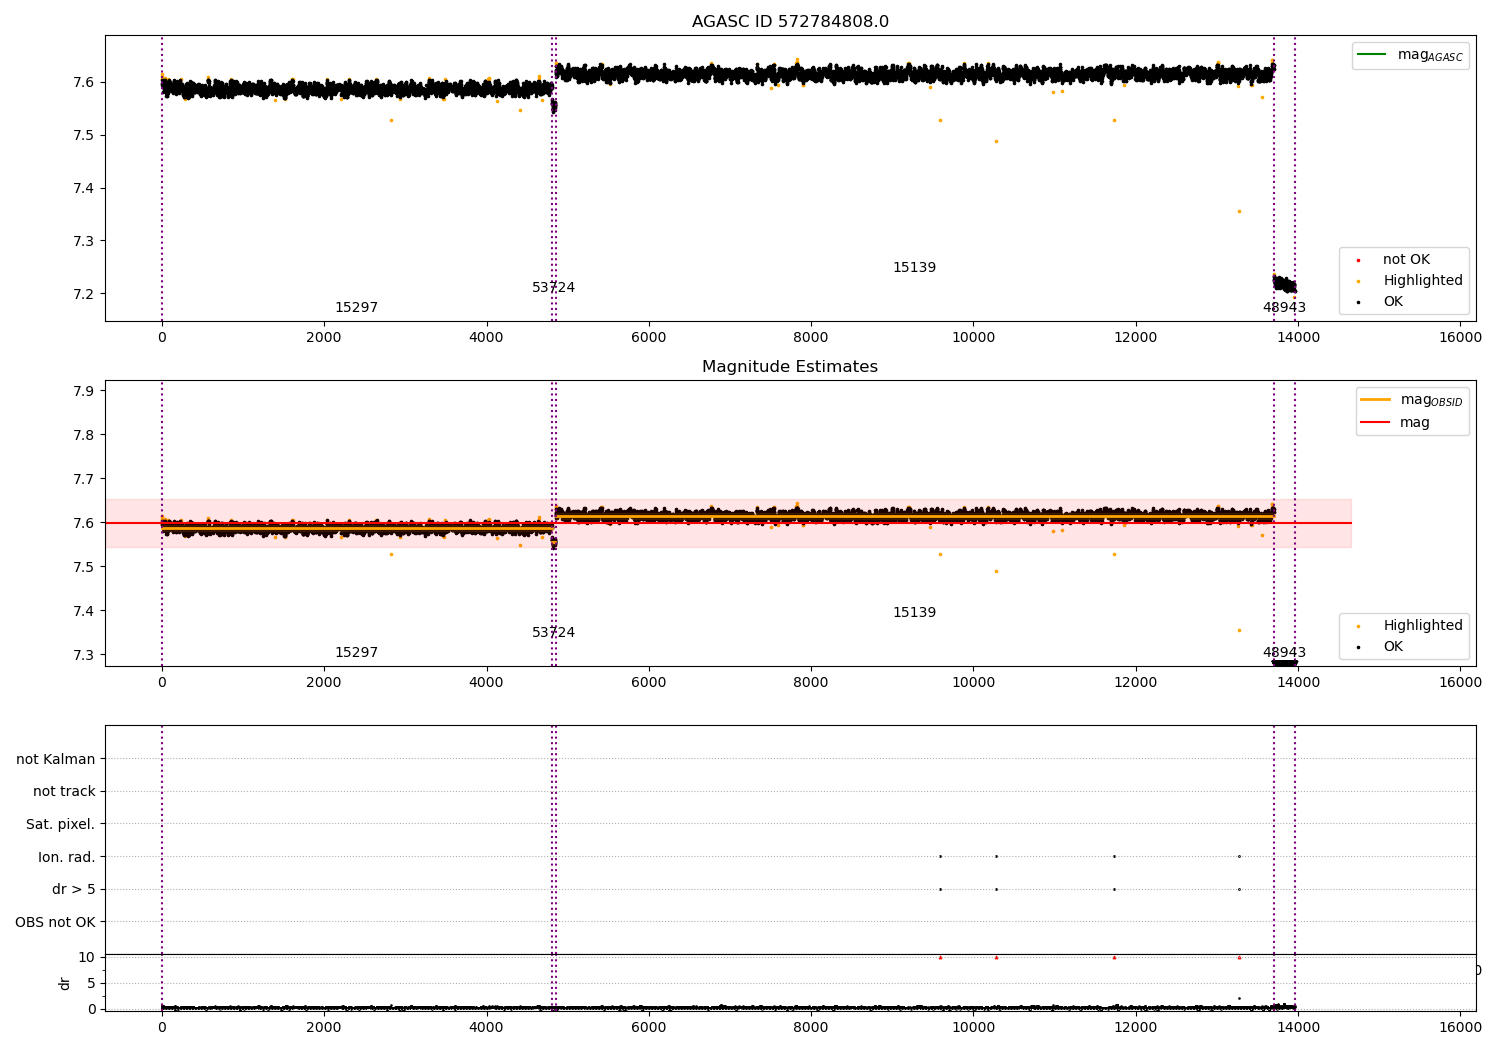
Task: Click the 7.9 y-axis tick label
Action: [x=85, y=391]
